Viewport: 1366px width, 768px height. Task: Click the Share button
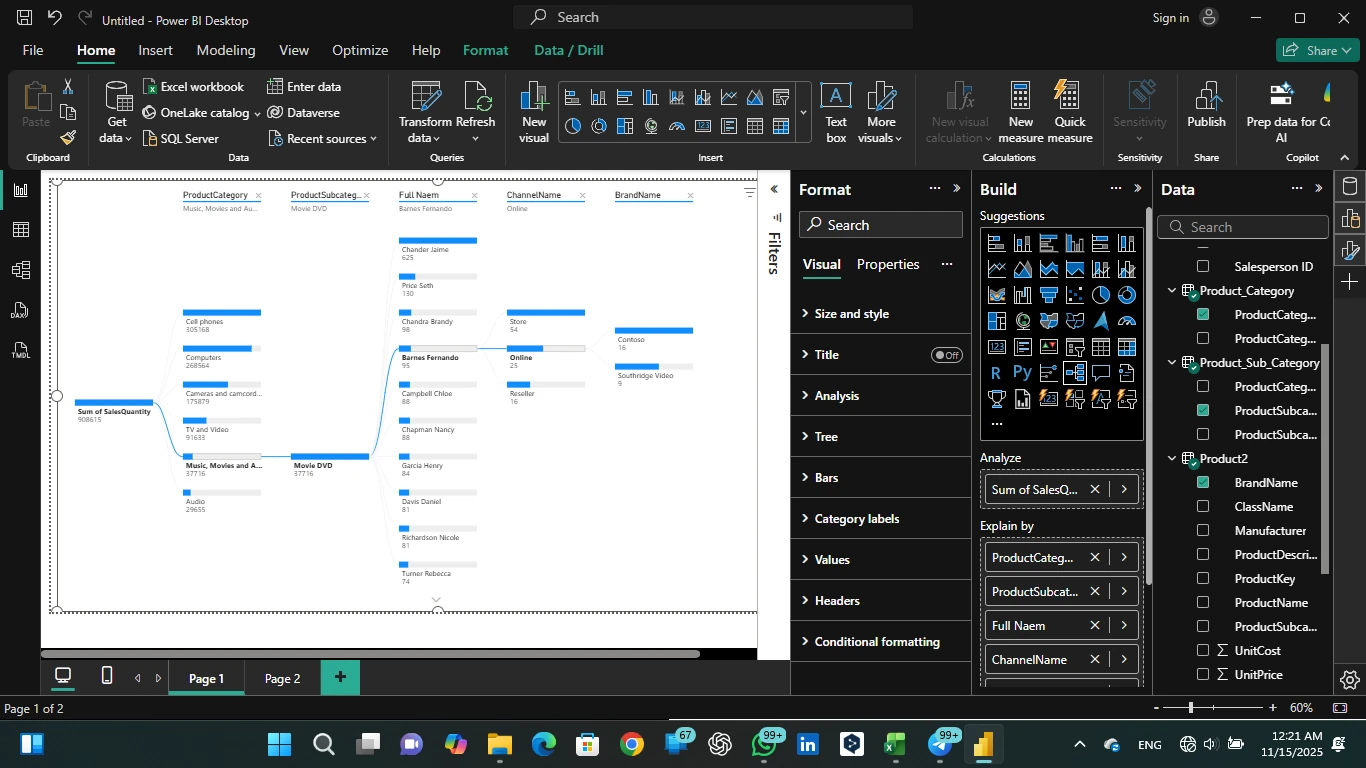(1317, 50)
